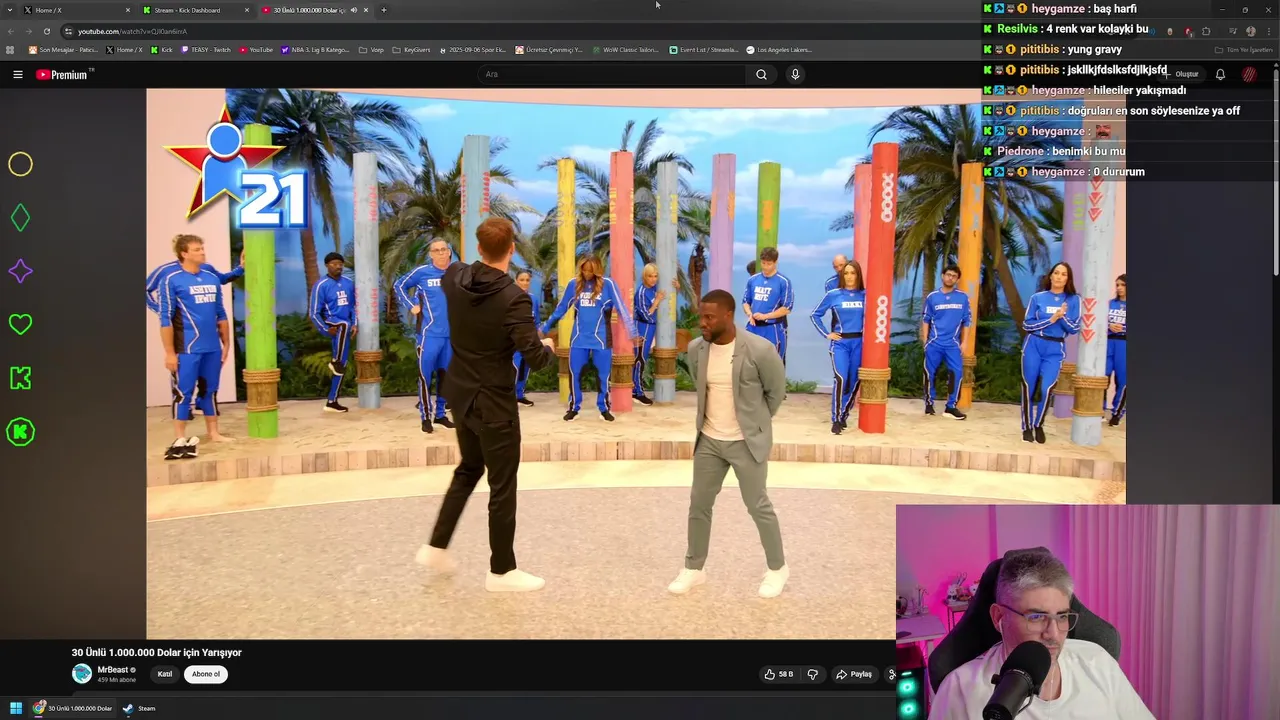Open the Kick bookmark

click(162, 50)
